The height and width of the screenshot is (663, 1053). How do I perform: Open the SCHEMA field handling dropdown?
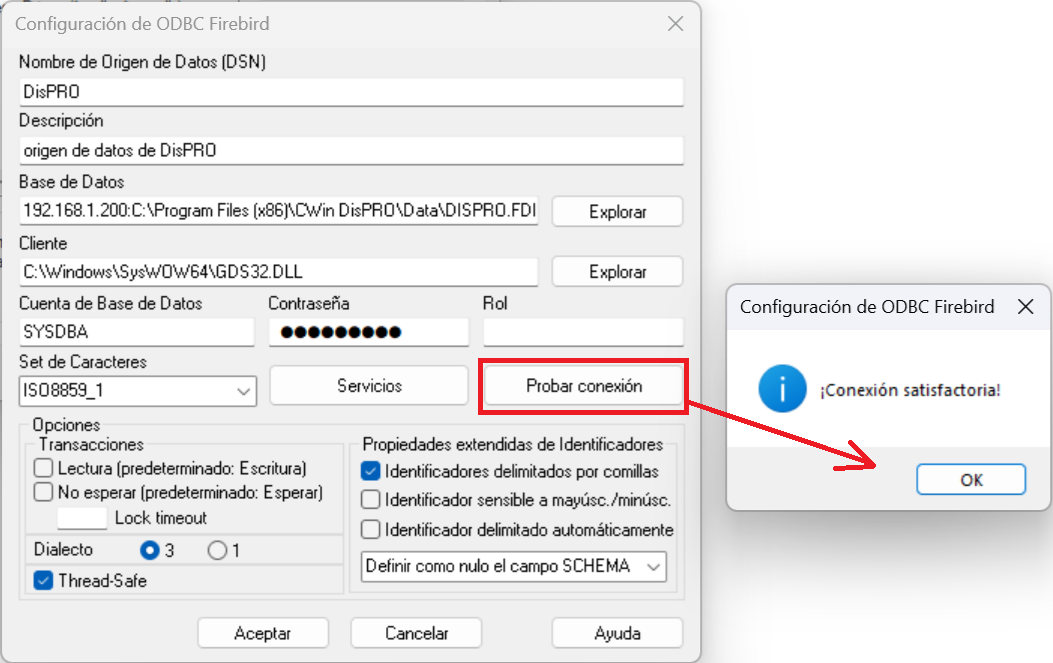pos(654,567)
